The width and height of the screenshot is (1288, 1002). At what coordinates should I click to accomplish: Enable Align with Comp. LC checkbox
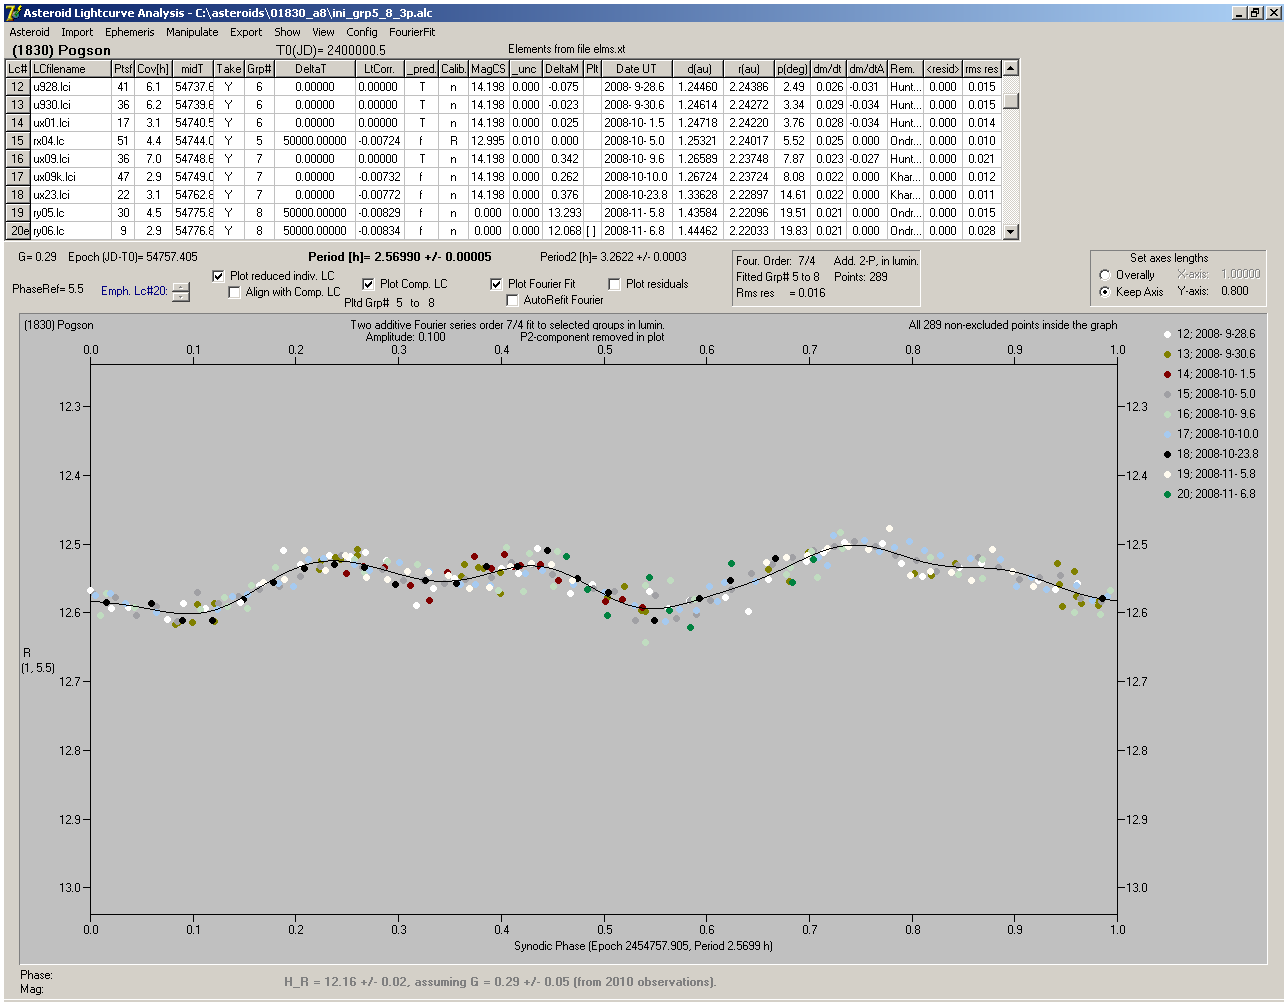coord(235,292)
